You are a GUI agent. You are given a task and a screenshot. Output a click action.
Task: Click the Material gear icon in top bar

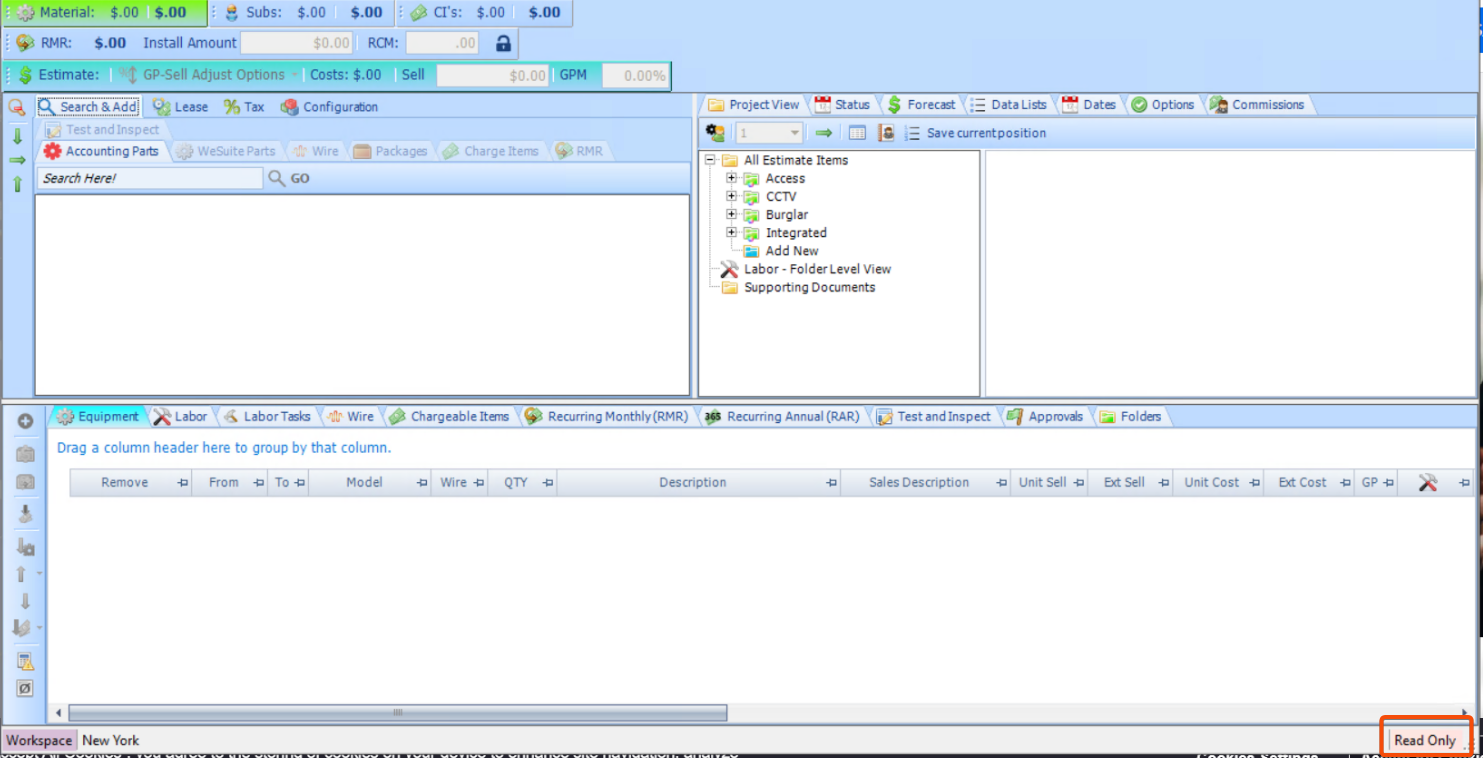click(x=26, y=13)
